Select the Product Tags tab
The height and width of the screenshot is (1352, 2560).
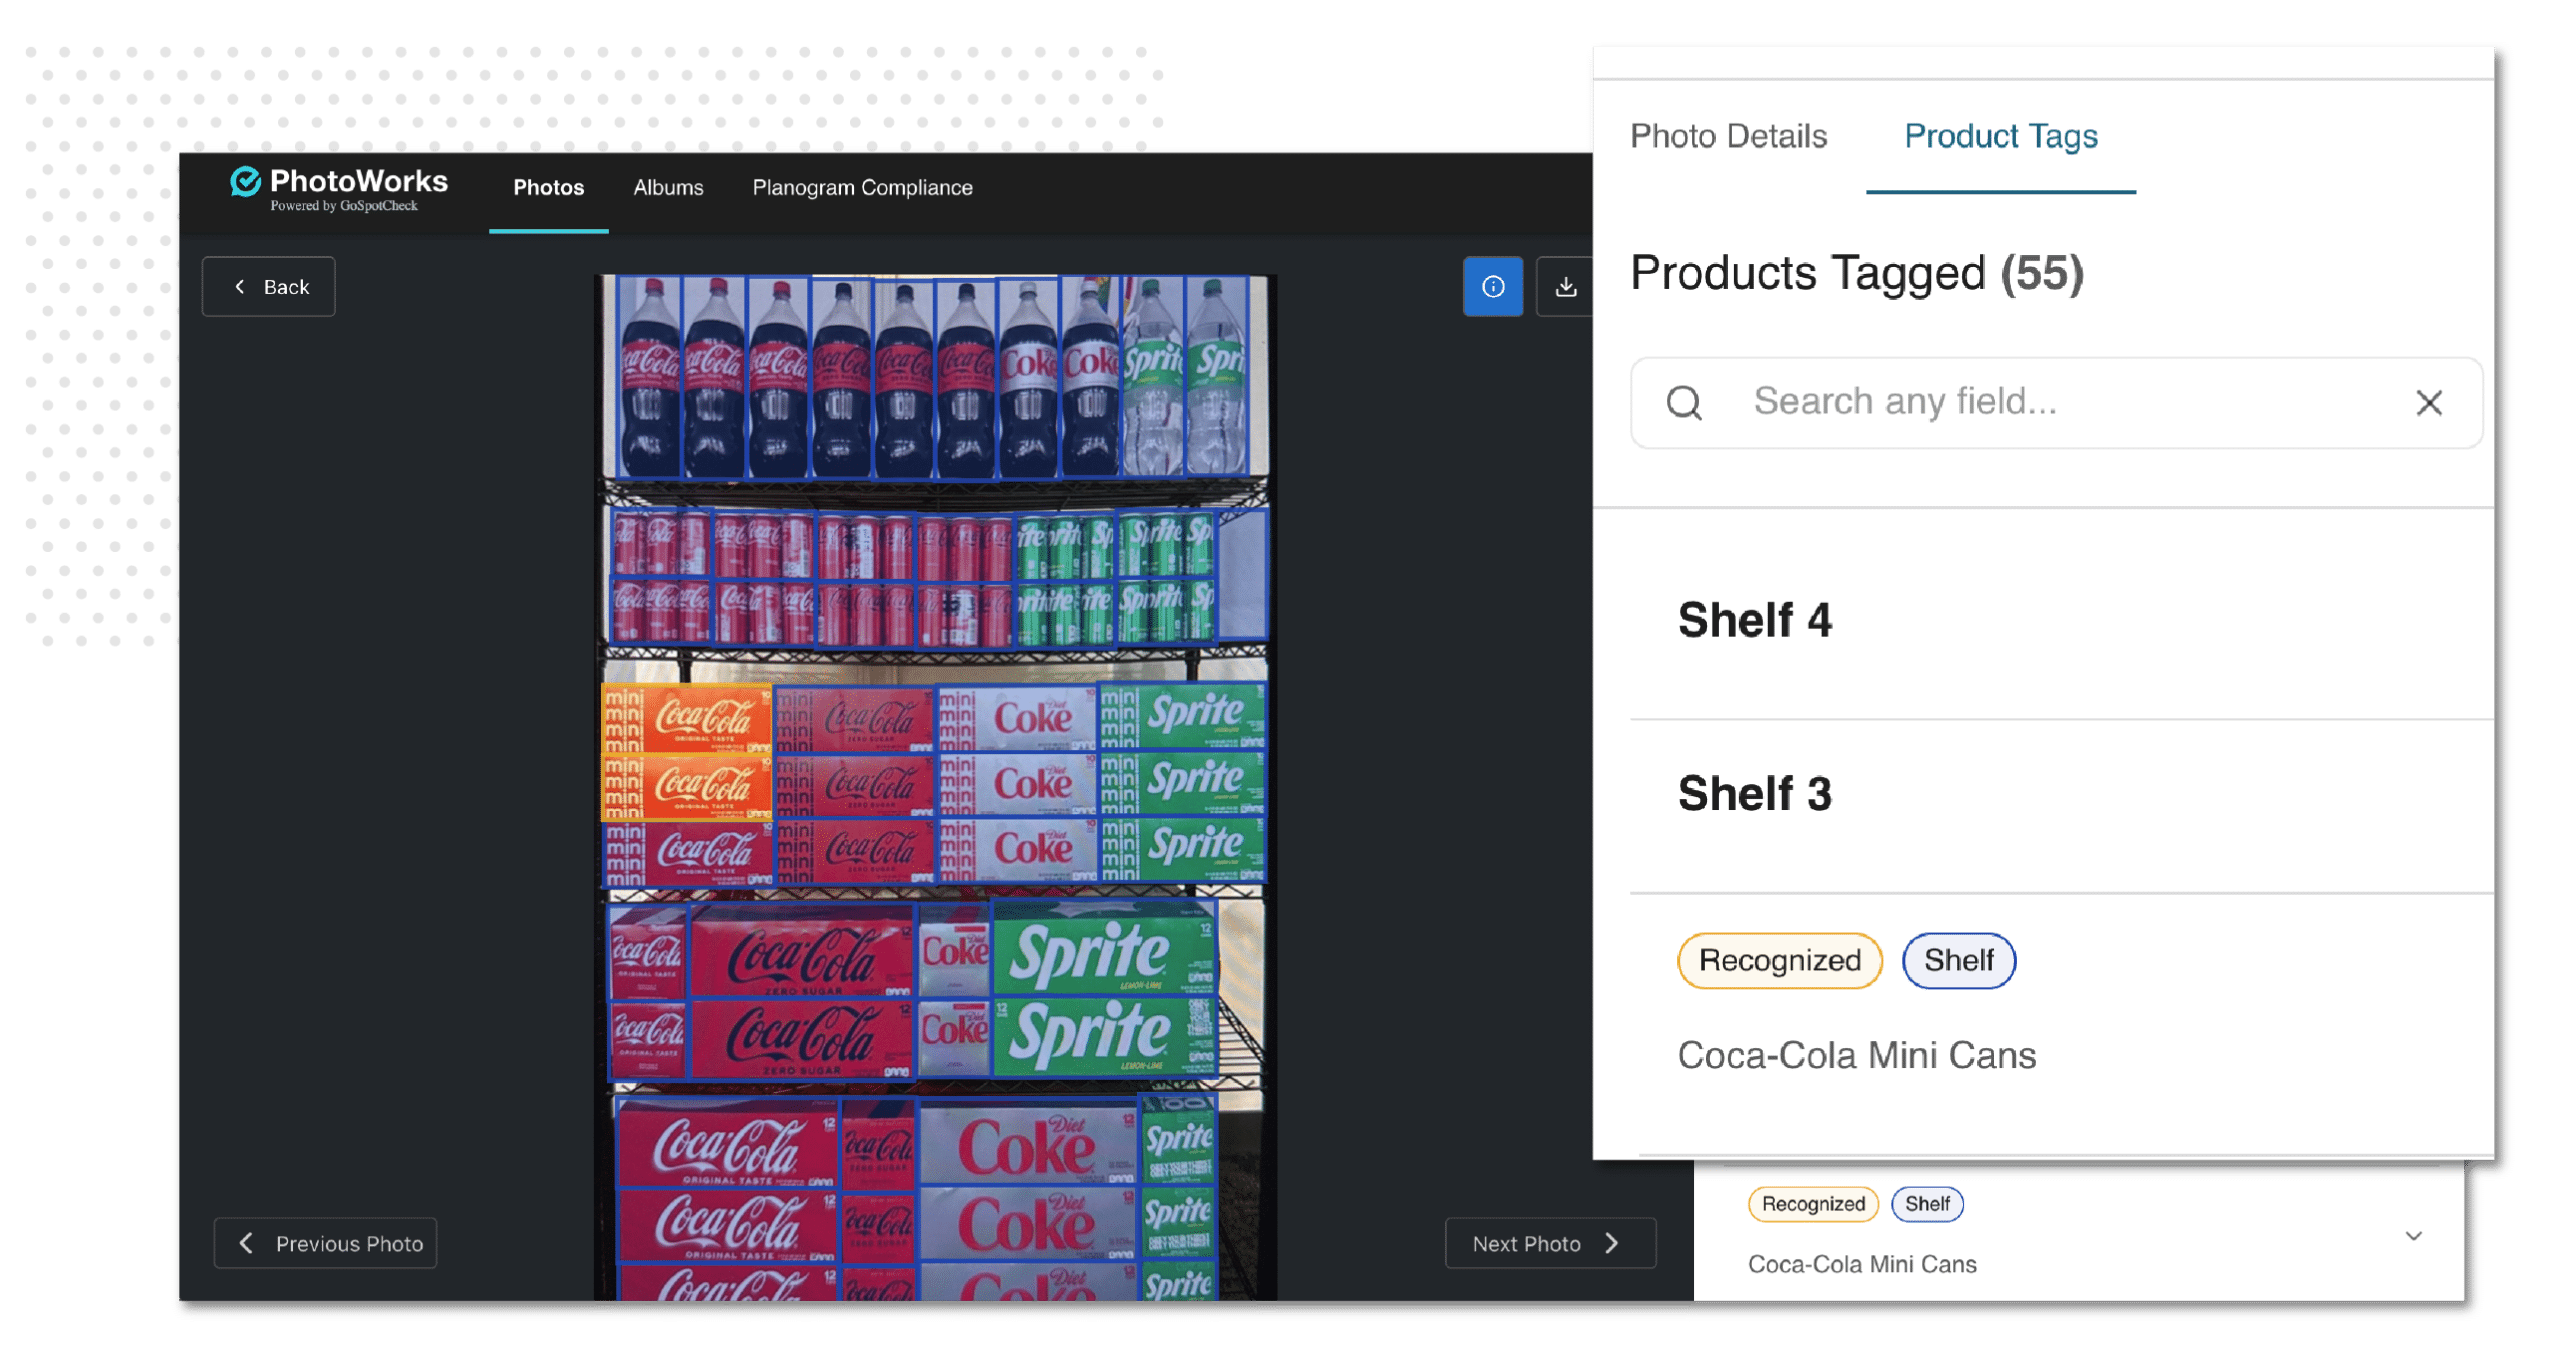coord(2000,136)
